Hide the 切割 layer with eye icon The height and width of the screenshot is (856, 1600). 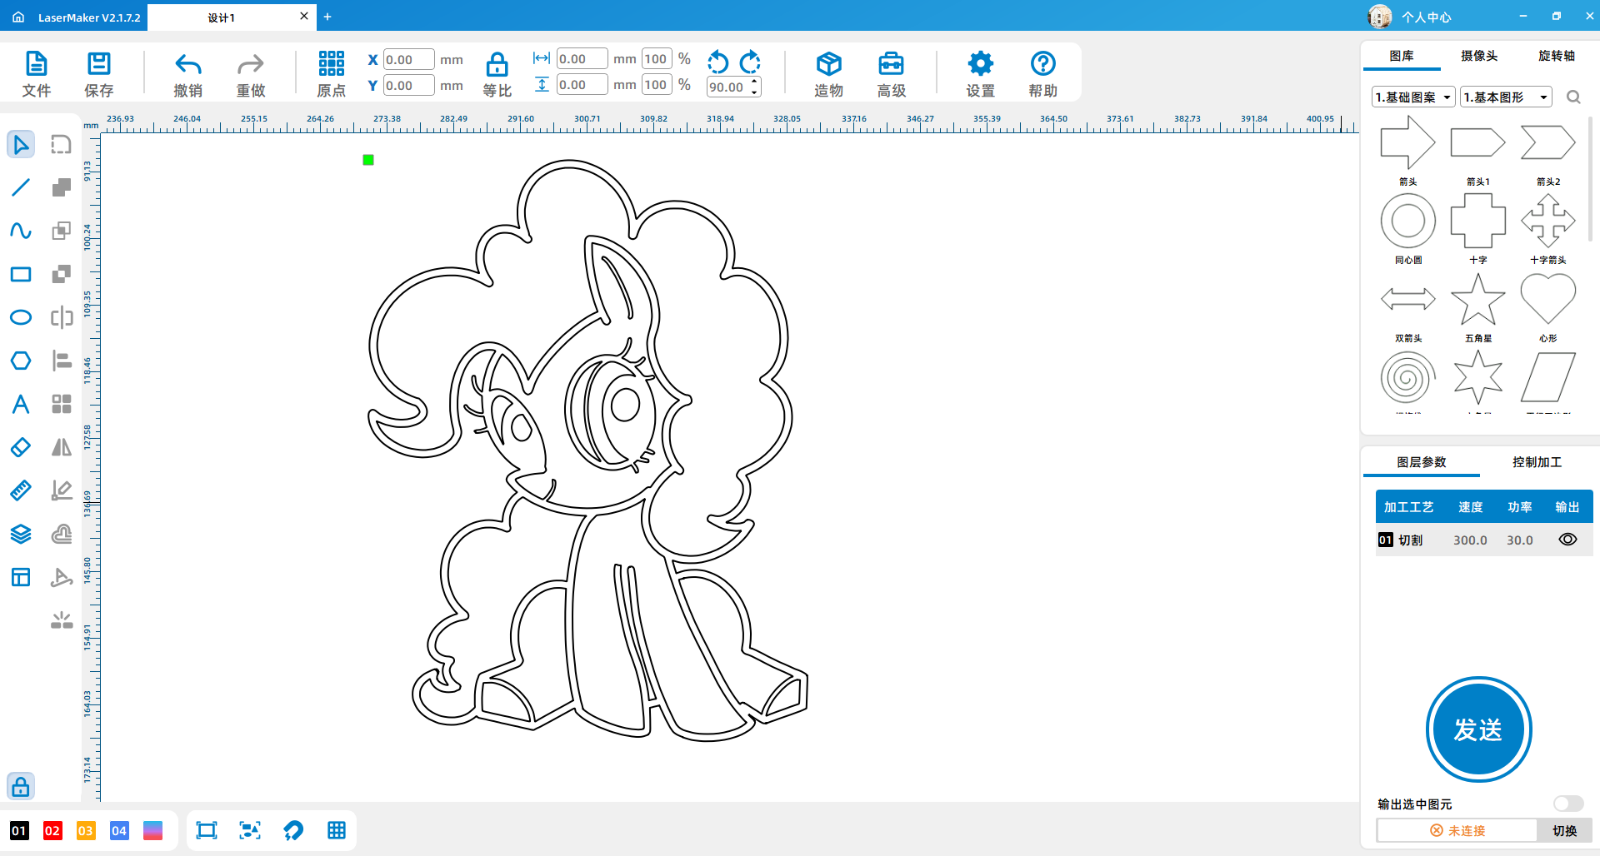pyautogui.click(x=1567, y=540)
